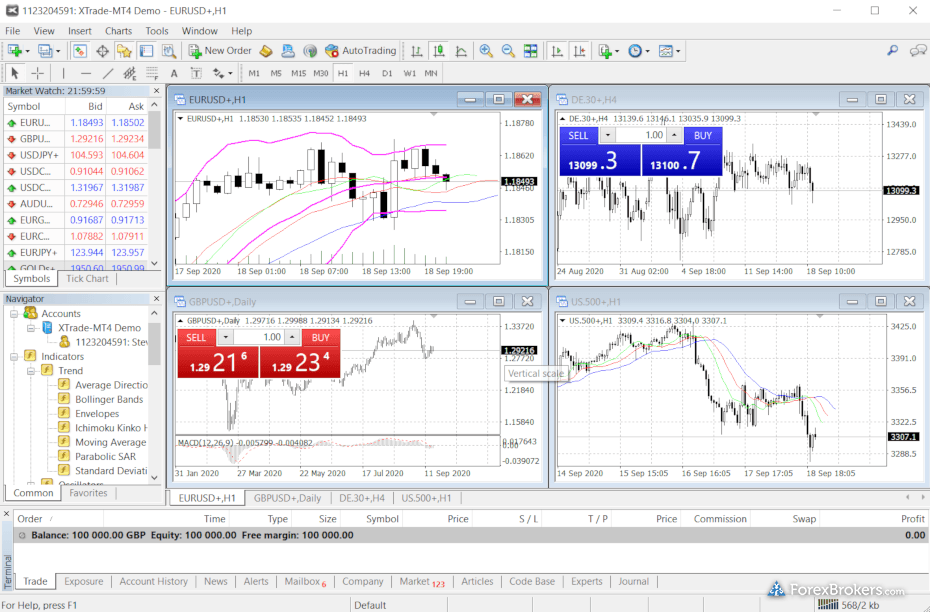Tile chart windows icon
Viewport: 930px width, 612px height.
tap(530, 51)
